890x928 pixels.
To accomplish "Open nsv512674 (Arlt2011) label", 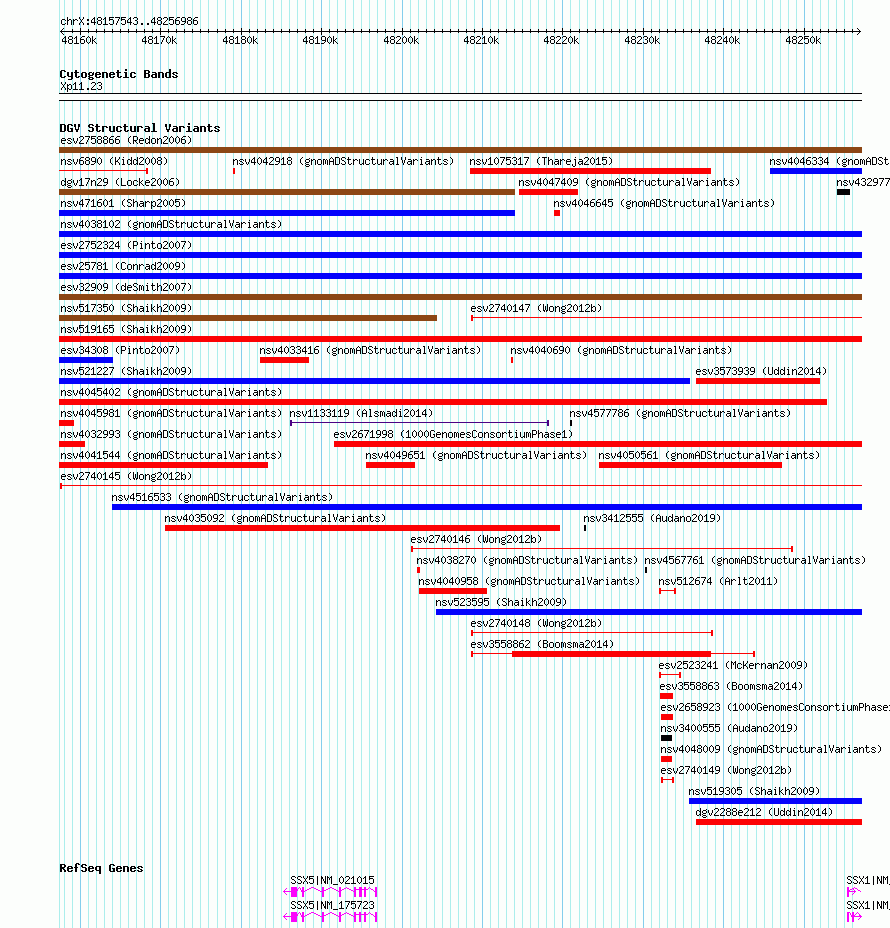I will click(x=718, y=581).
